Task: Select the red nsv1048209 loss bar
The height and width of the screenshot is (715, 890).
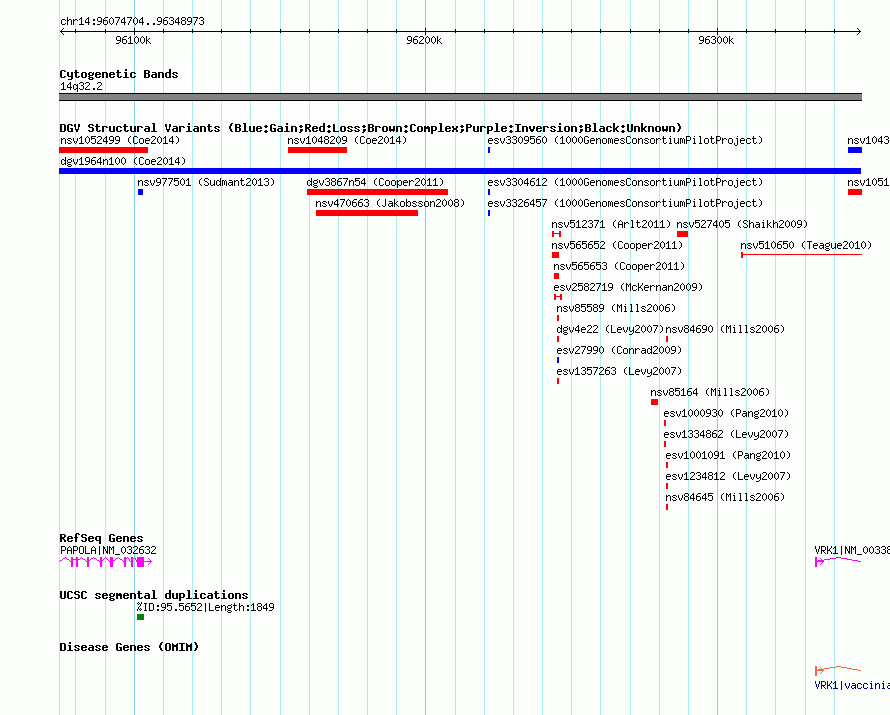Action: [317, 150]
